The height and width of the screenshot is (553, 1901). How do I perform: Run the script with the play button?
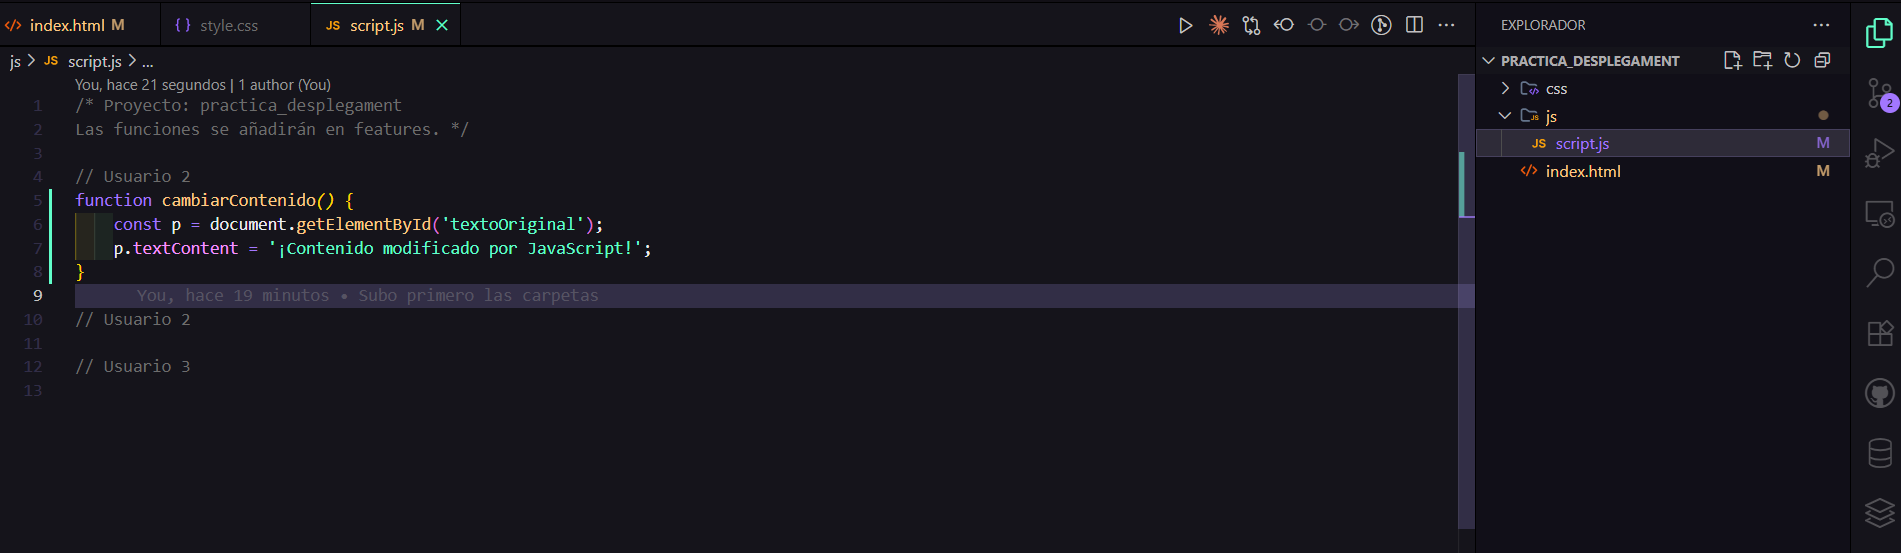1185,25
